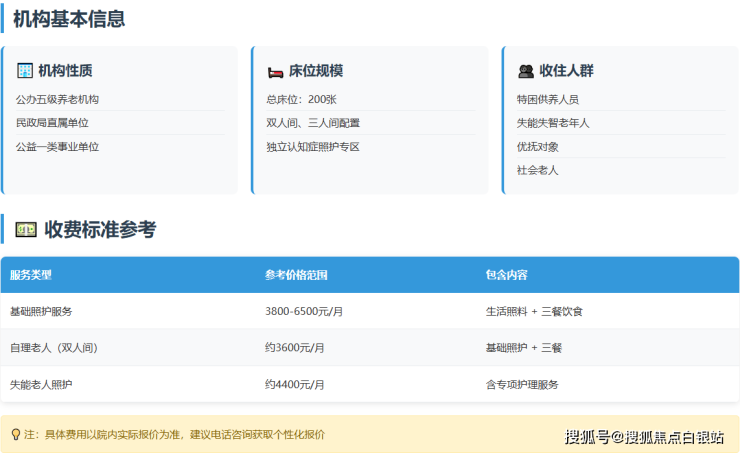Screen dimensions: 740x453
Task: Click 独立认知症照护专区 list item
Action: (312, 147)
